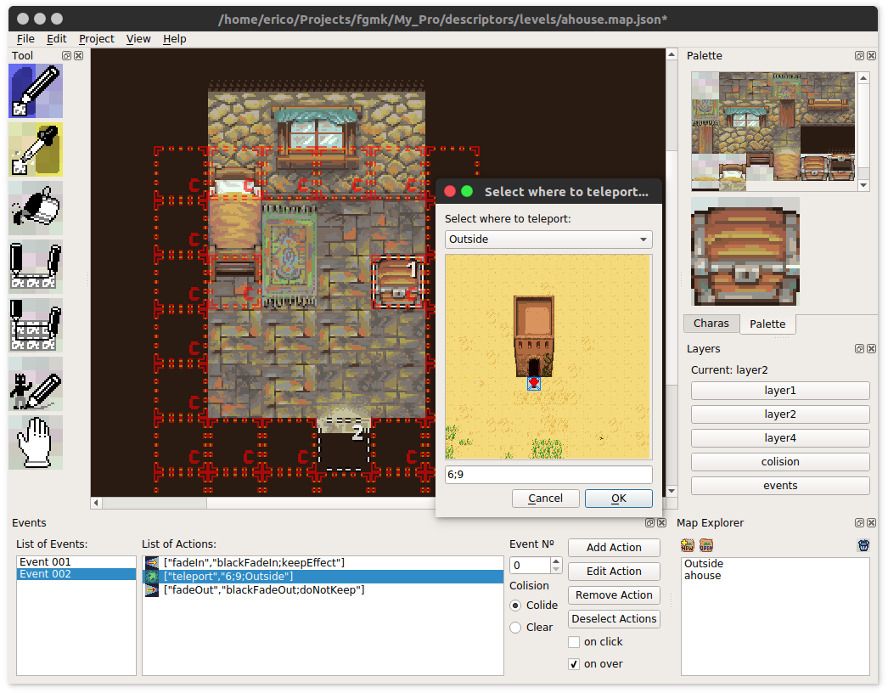Select the Pencil drawing tool
Image resolution: width=888 pixels, height=693 pixels.
click(x=35, y=90)
